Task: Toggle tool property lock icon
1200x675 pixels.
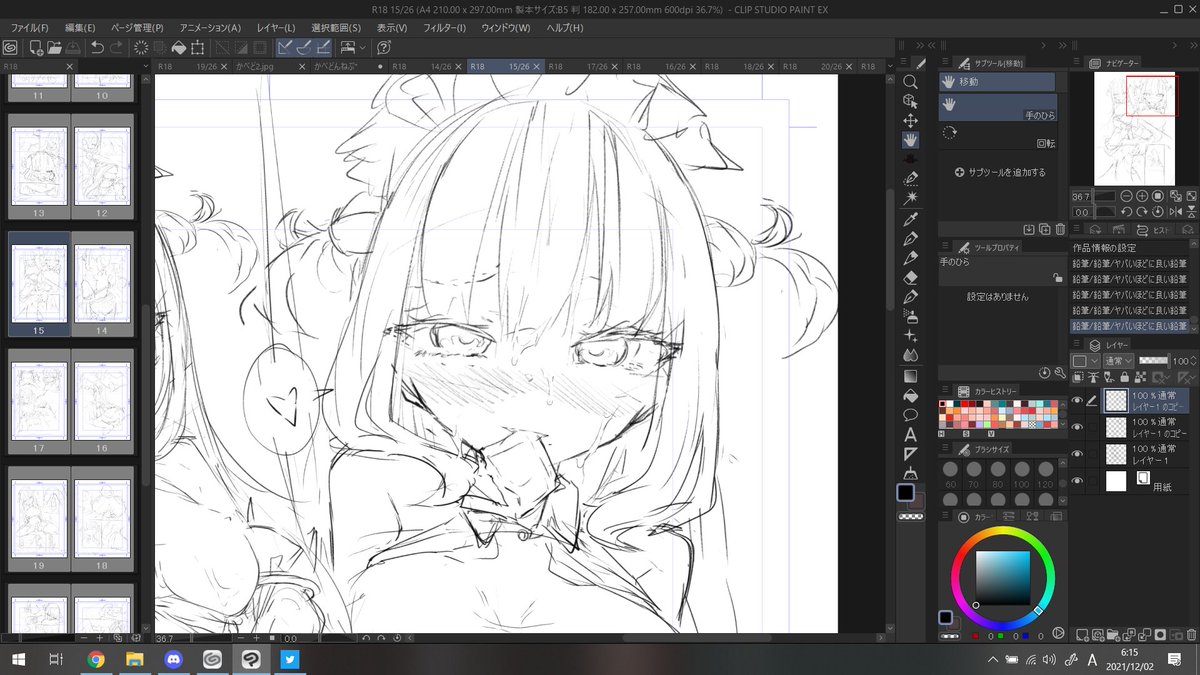Action: (1058, 278)
